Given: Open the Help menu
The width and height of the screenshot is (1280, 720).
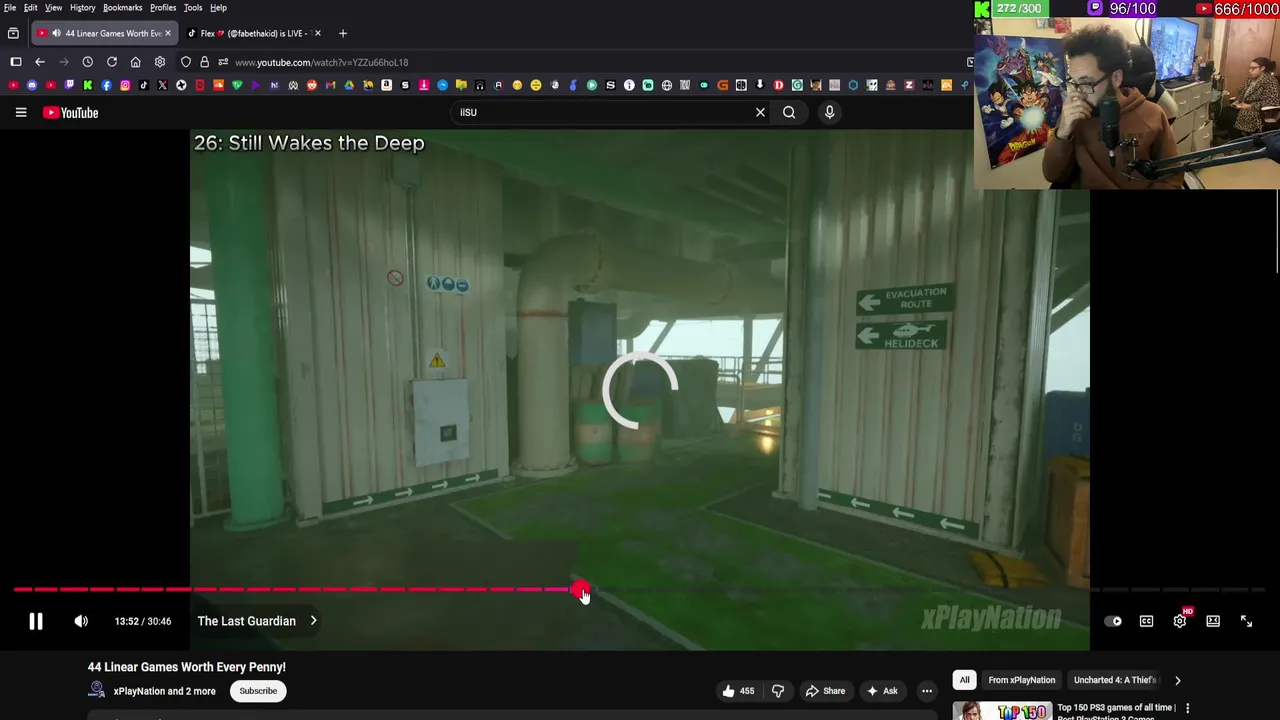Looking at the screenshot, I should click(218, 8).
